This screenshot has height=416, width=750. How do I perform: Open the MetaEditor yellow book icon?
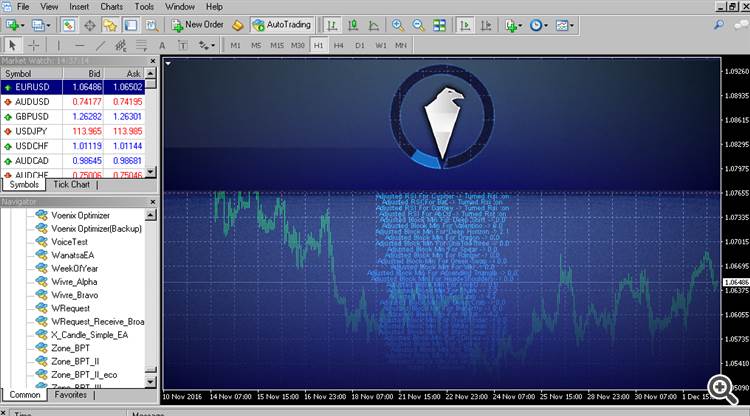pos(237,25)
